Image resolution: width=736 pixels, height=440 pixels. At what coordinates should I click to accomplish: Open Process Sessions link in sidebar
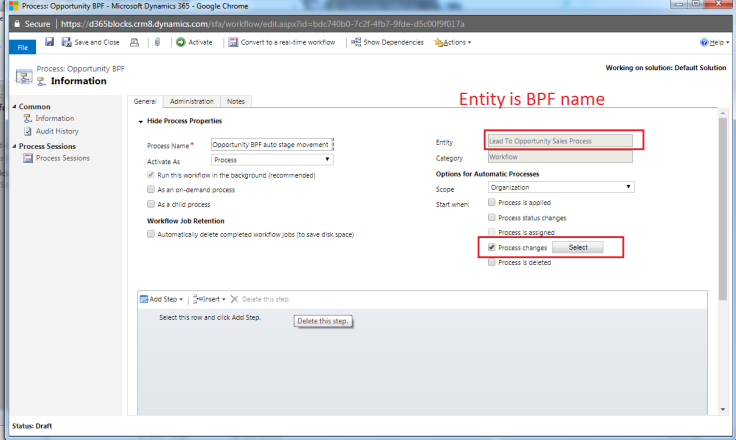62,158
